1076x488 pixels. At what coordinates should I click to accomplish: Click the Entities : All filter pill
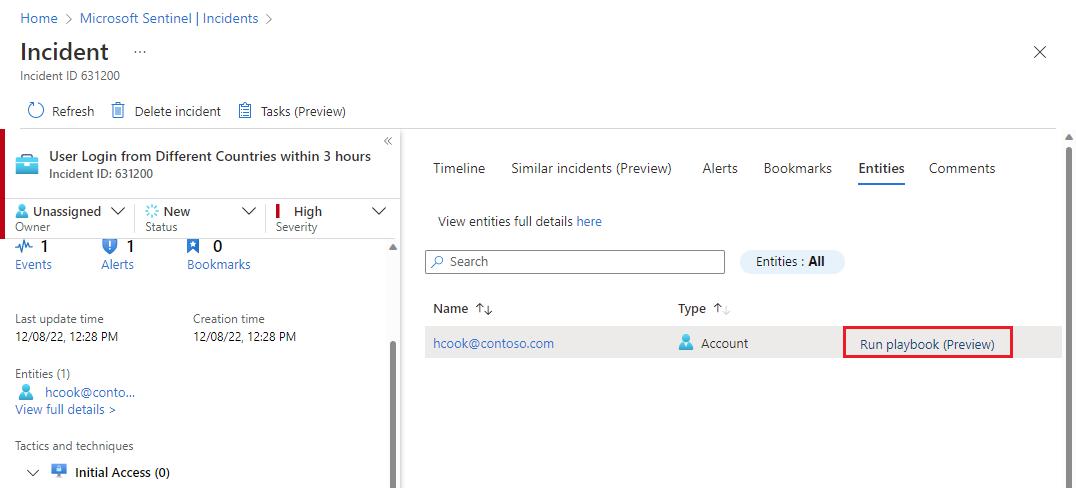pyautogui.click(x=791, y=262)
